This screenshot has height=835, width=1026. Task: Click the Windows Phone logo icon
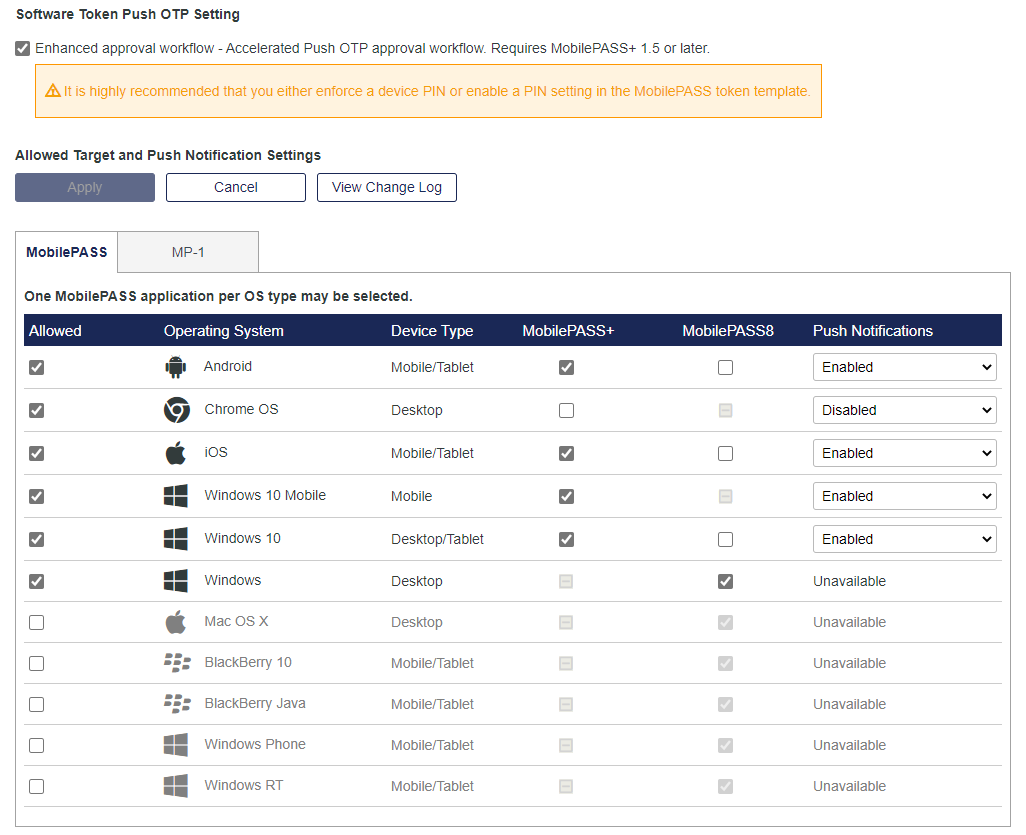tap(176, 745)
